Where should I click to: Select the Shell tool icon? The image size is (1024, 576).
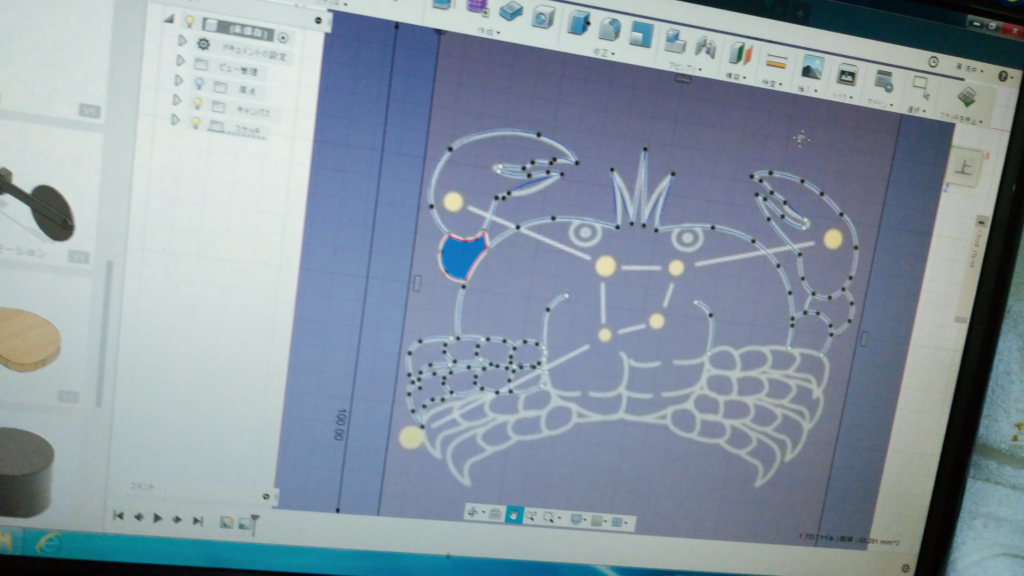pyautogui.click(x=641, y=34)
